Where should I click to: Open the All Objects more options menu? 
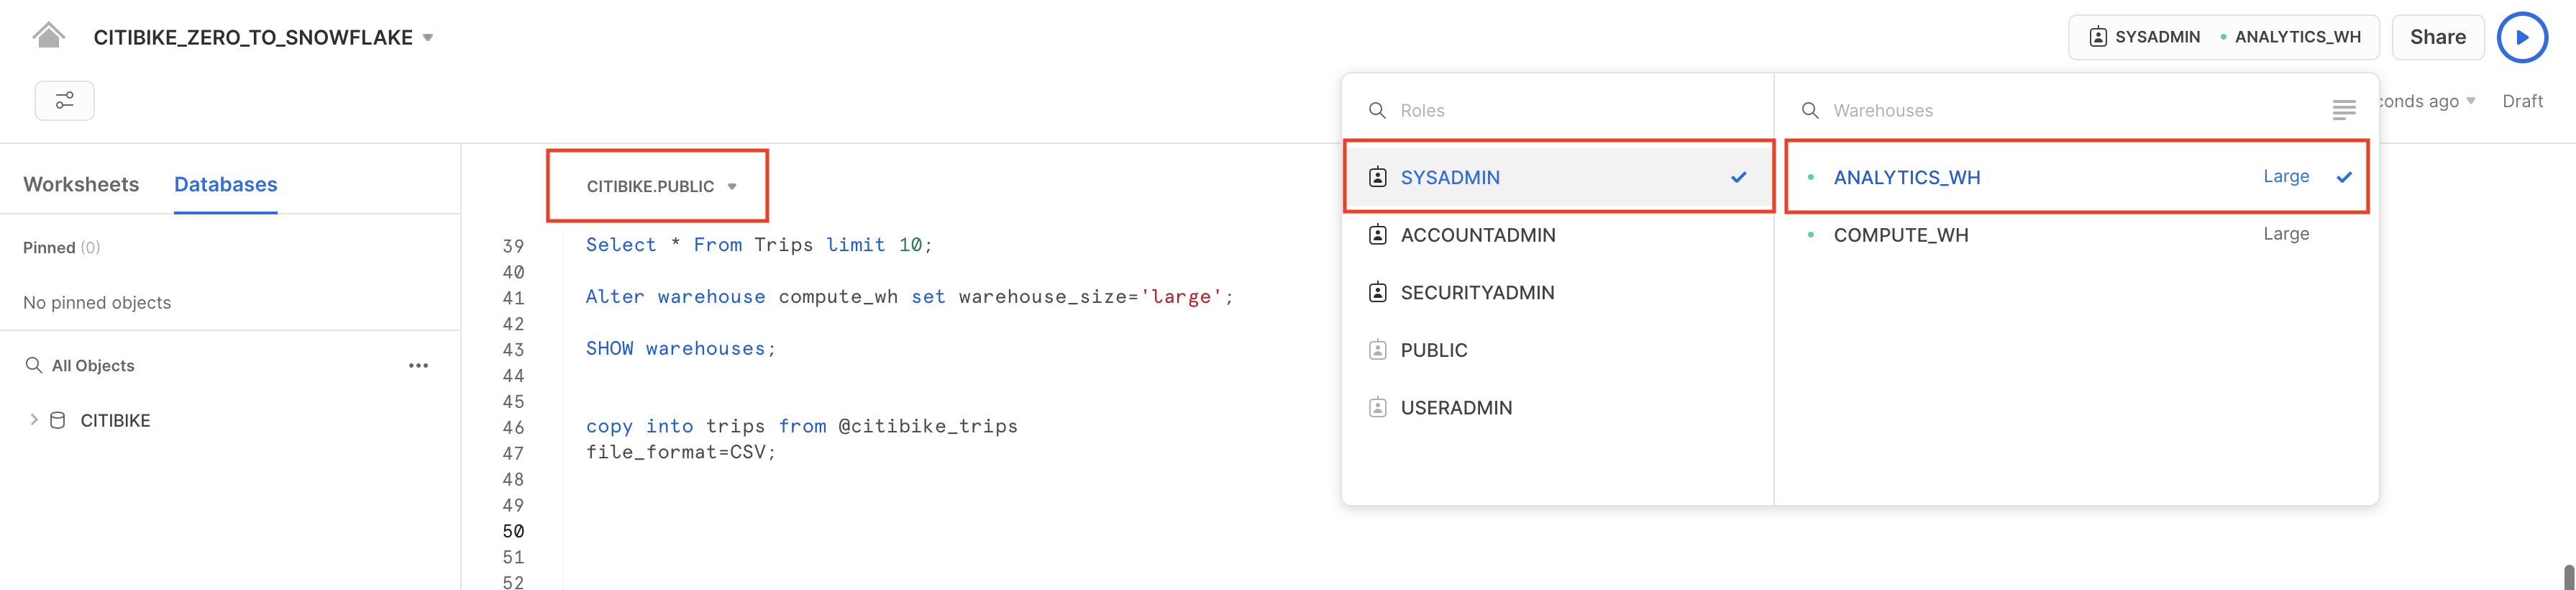(418, 365)
